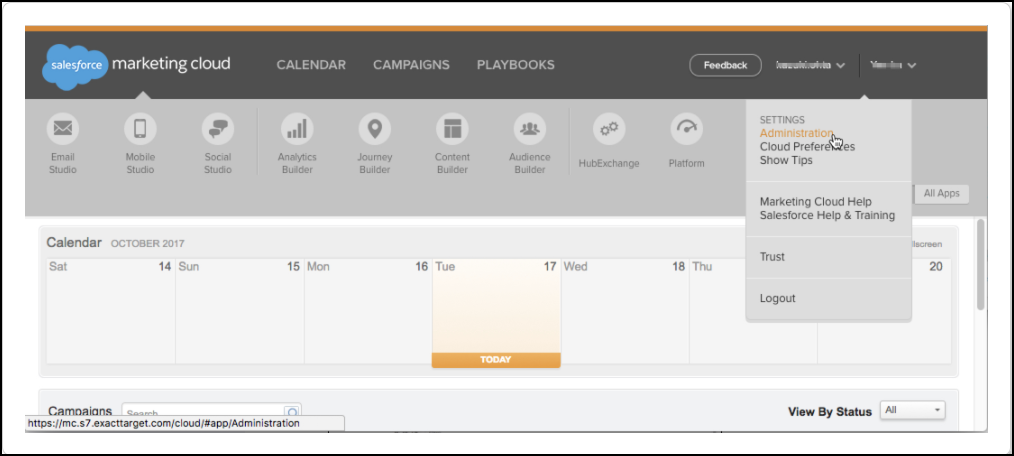Open Audience Builder icon
The width and height of the screenshot is (1014, 456).
(x=530, y=129)
